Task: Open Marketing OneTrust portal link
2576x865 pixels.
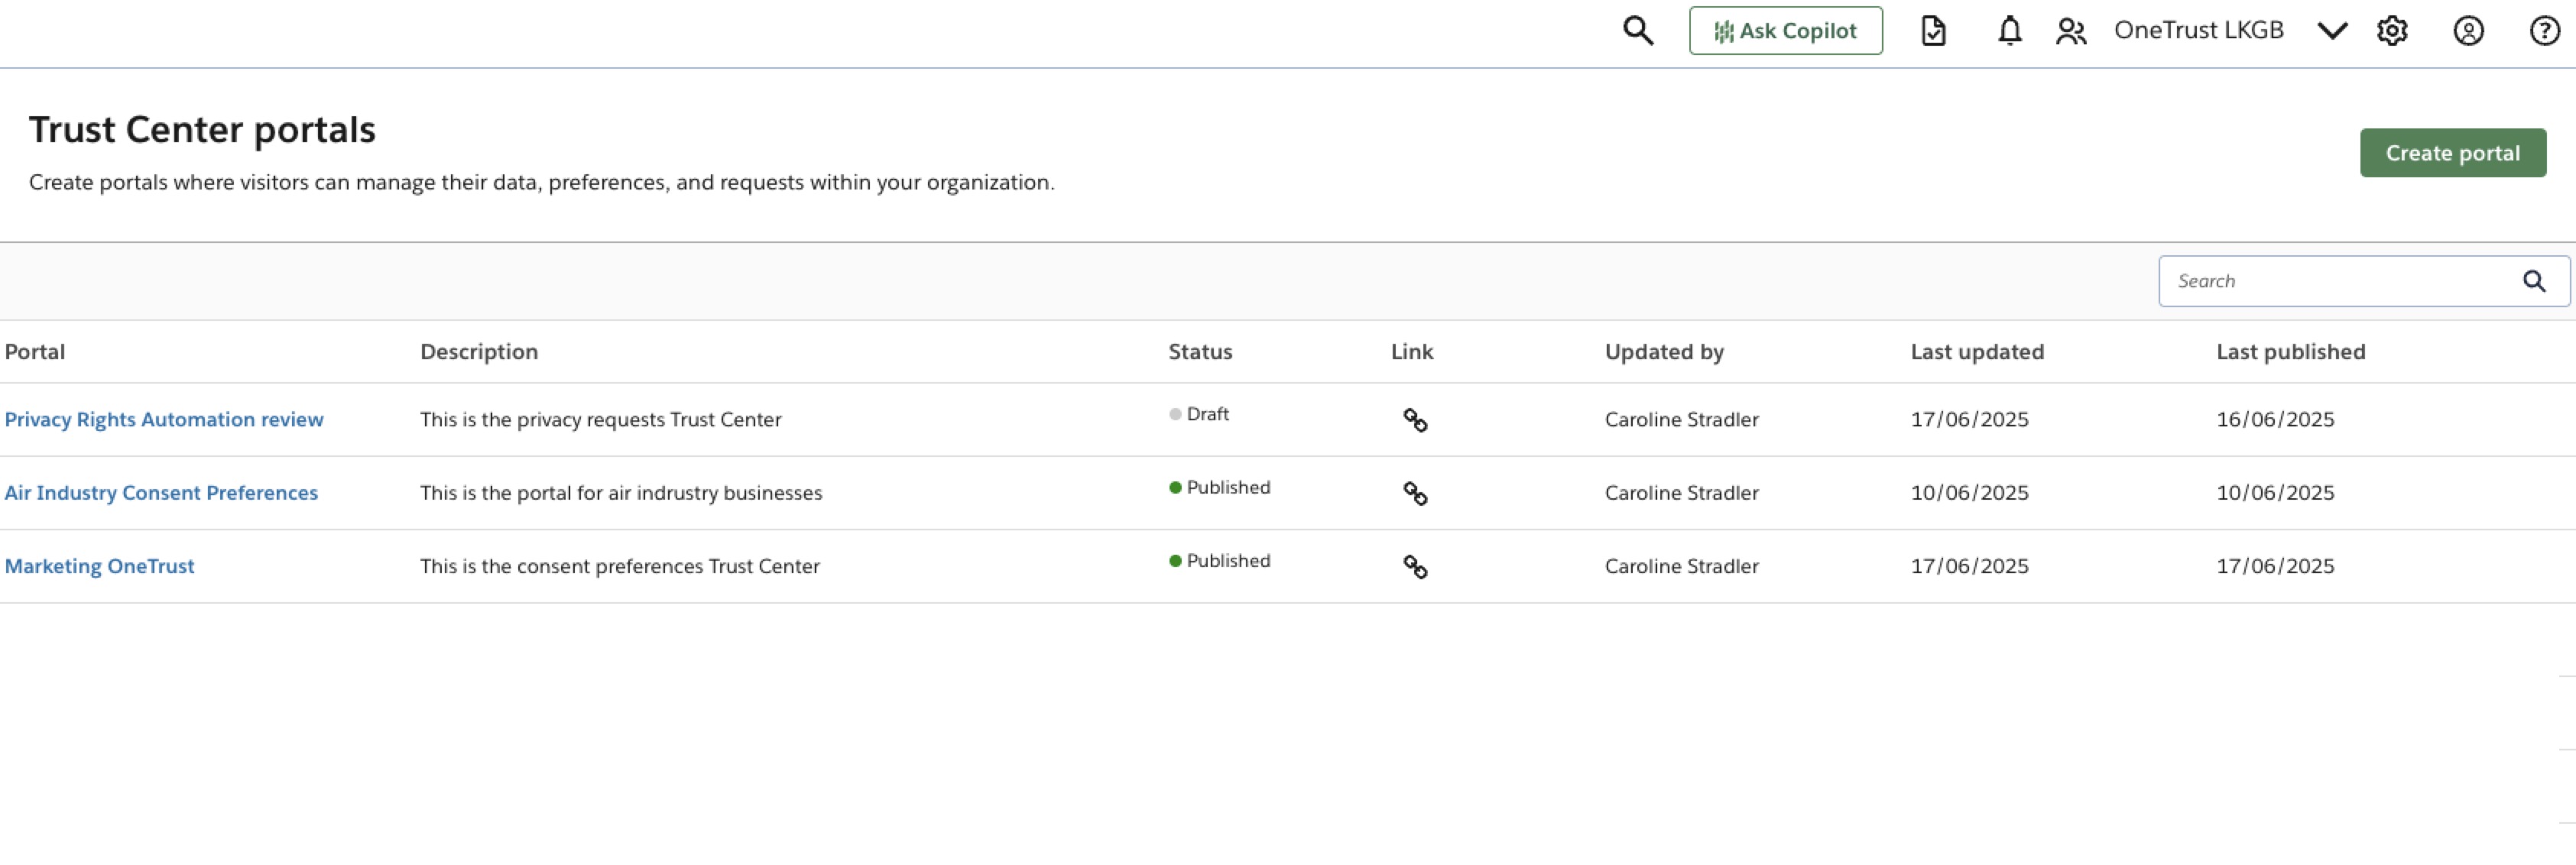Action: click(99, 566)
